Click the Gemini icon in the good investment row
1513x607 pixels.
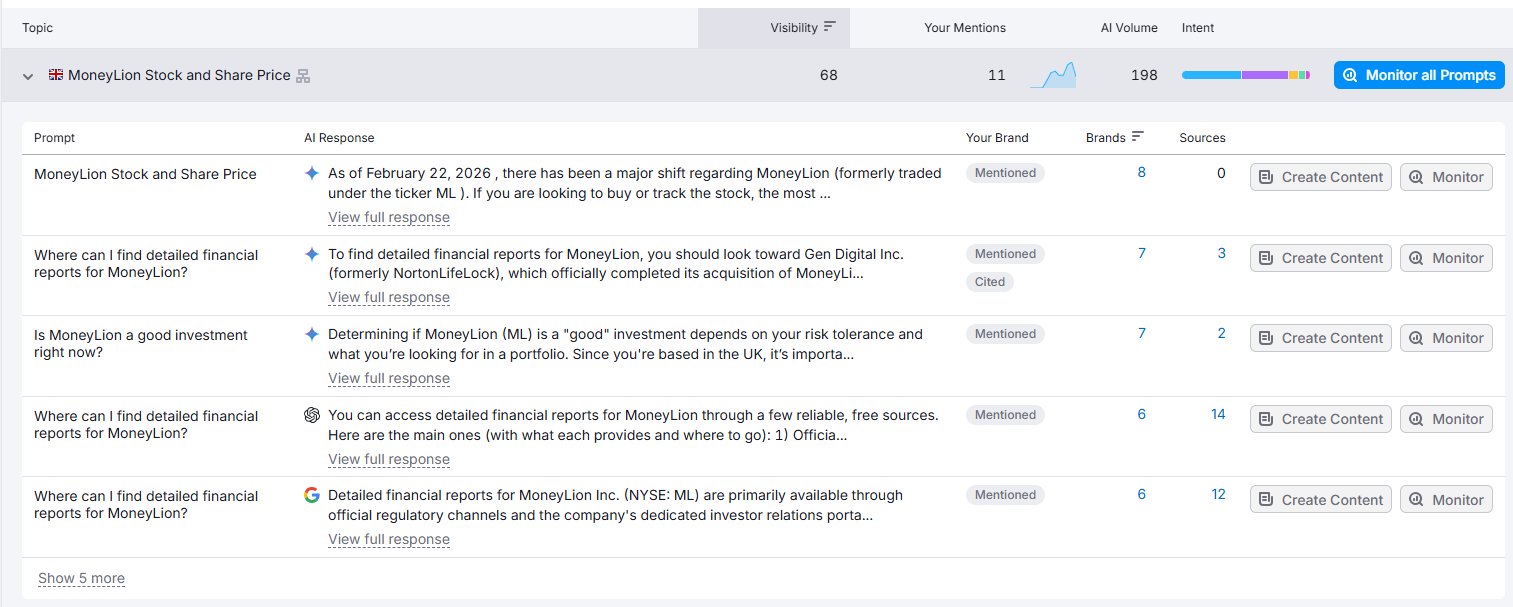[312, 334]
